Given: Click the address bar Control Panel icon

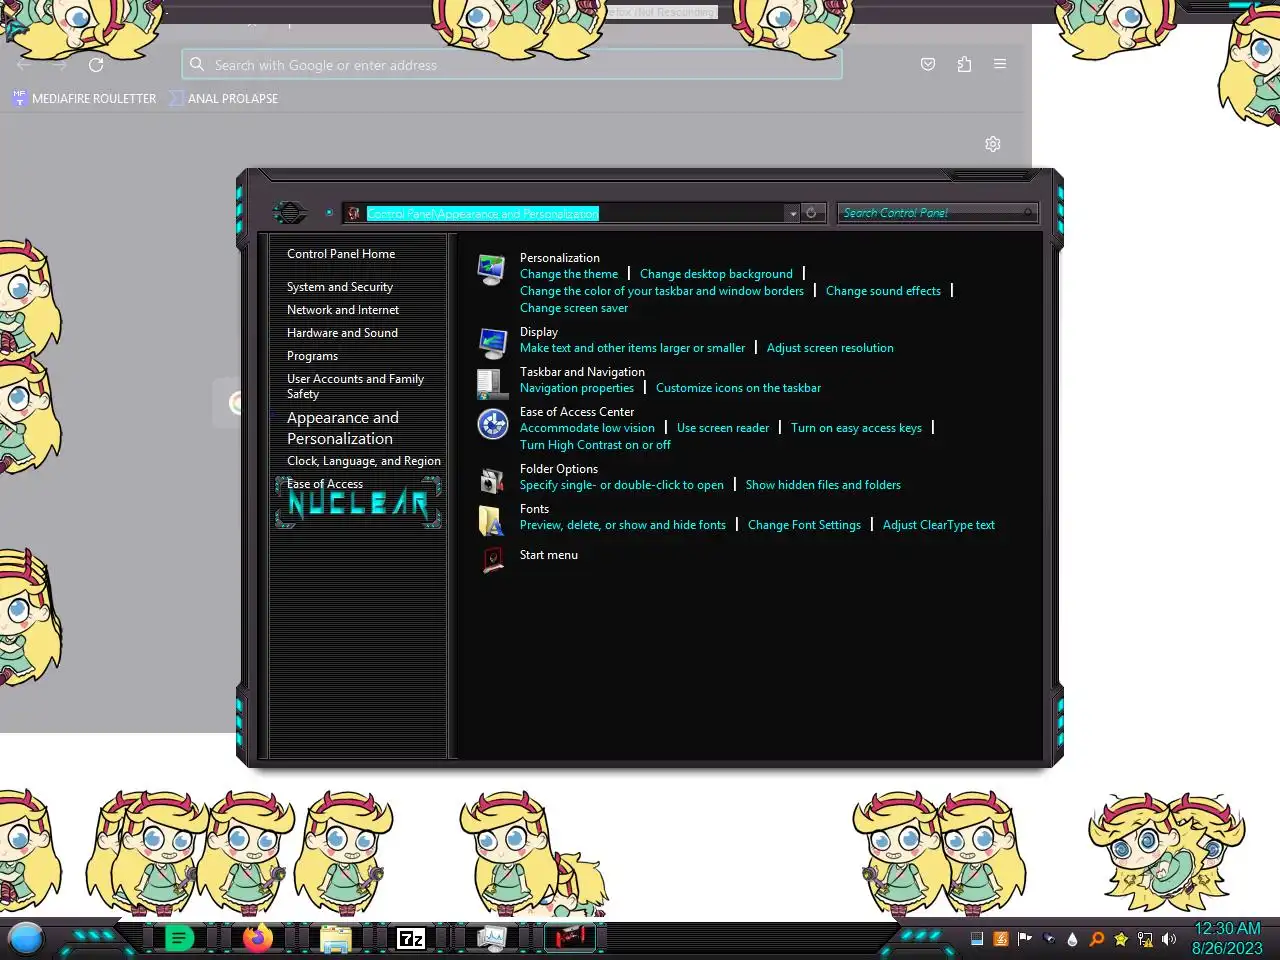Looking at the screenshot, I should 353,213.
